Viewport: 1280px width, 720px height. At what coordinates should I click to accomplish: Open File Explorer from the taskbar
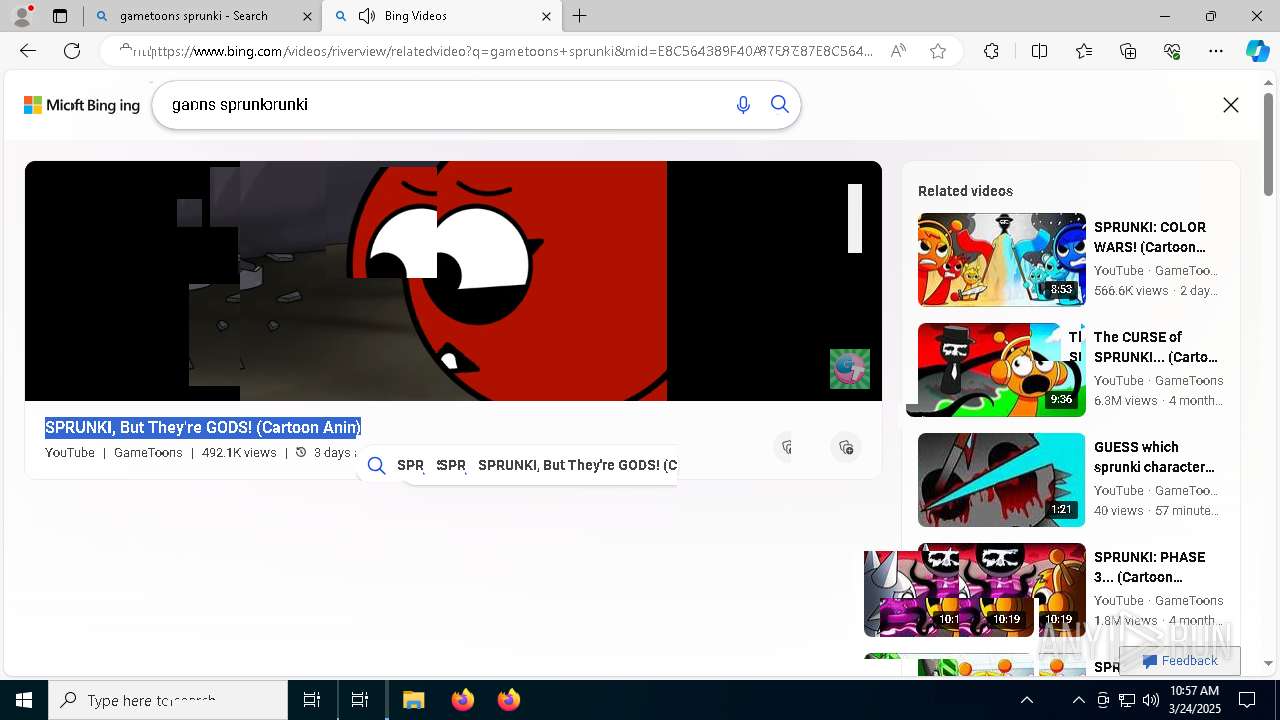[414, 700]
